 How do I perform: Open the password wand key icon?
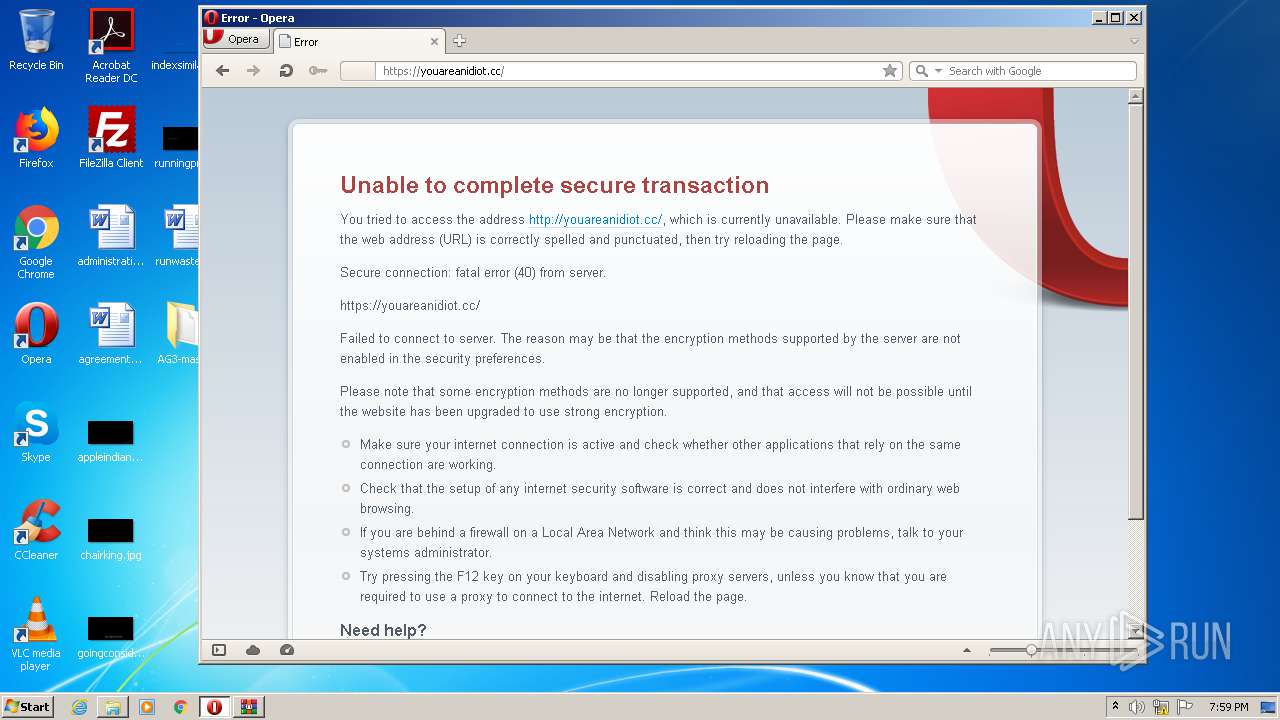[x=318, y=71]
